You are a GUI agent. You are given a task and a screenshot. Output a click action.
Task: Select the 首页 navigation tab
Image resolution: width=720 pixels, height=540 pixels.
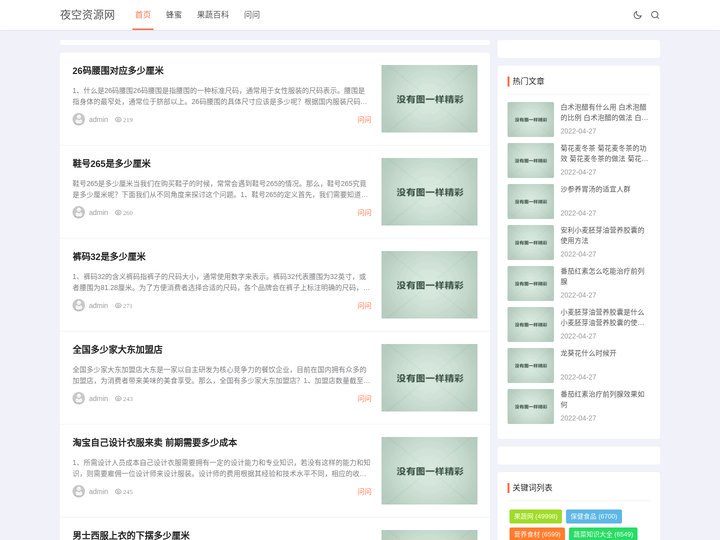click(143, 15)
